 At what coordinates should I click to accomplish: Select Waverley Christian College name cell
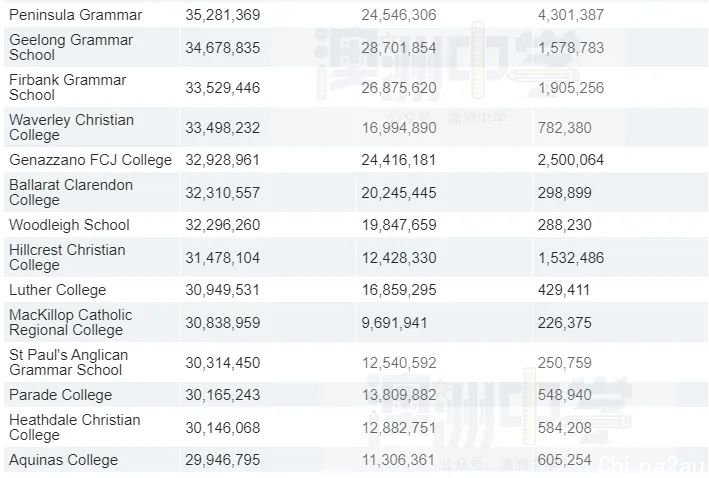tap(71, 128)
